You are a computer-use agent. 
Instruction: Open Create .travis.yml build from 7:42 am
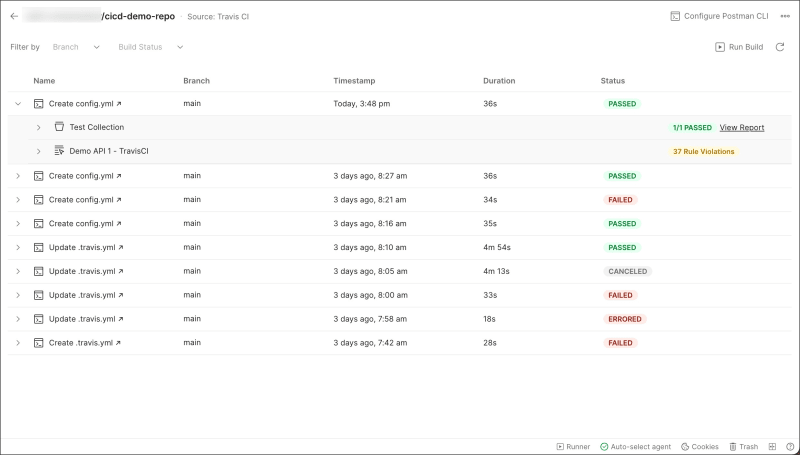point(85,343)
